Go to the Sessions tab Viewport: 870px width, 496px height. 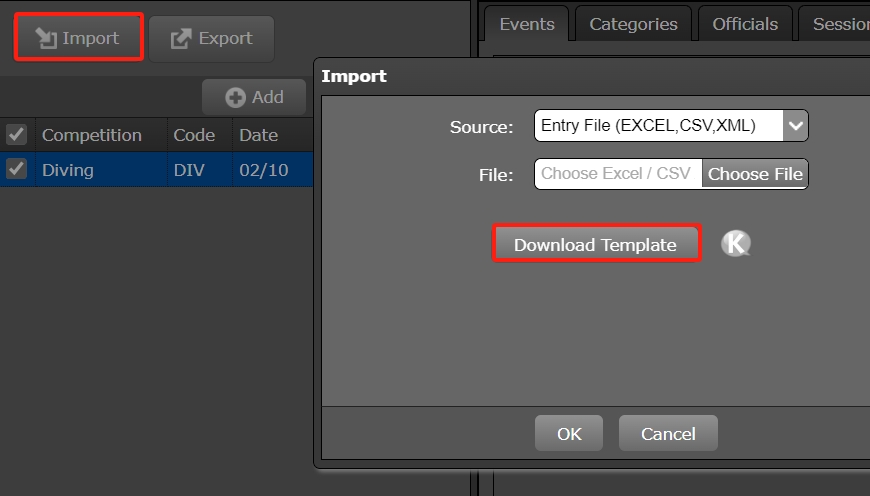838,24
